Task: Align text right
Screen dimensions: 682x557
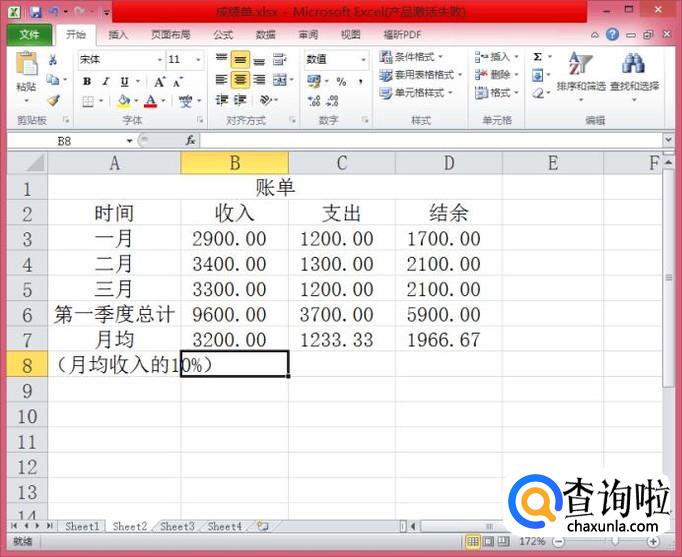Action: [x=259, y=80]
